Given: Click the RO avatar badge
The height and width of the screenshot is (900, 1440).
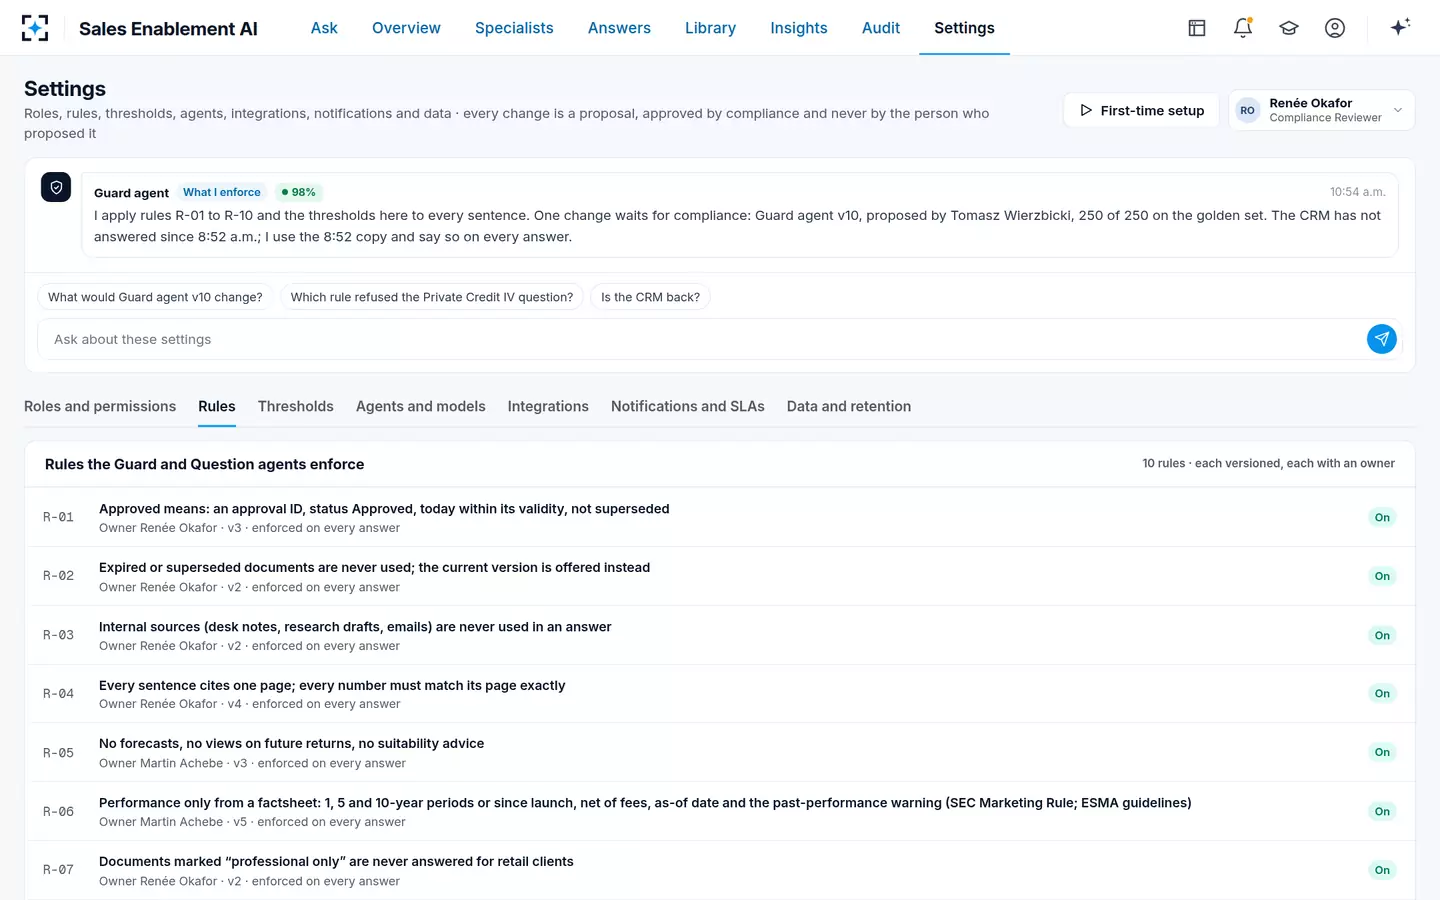Looking at the screenshot, I should [1247, 110].
